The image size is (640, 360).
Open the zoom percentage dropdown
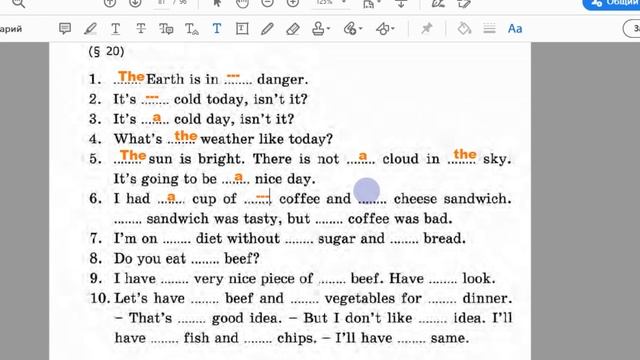pos(331,2)
